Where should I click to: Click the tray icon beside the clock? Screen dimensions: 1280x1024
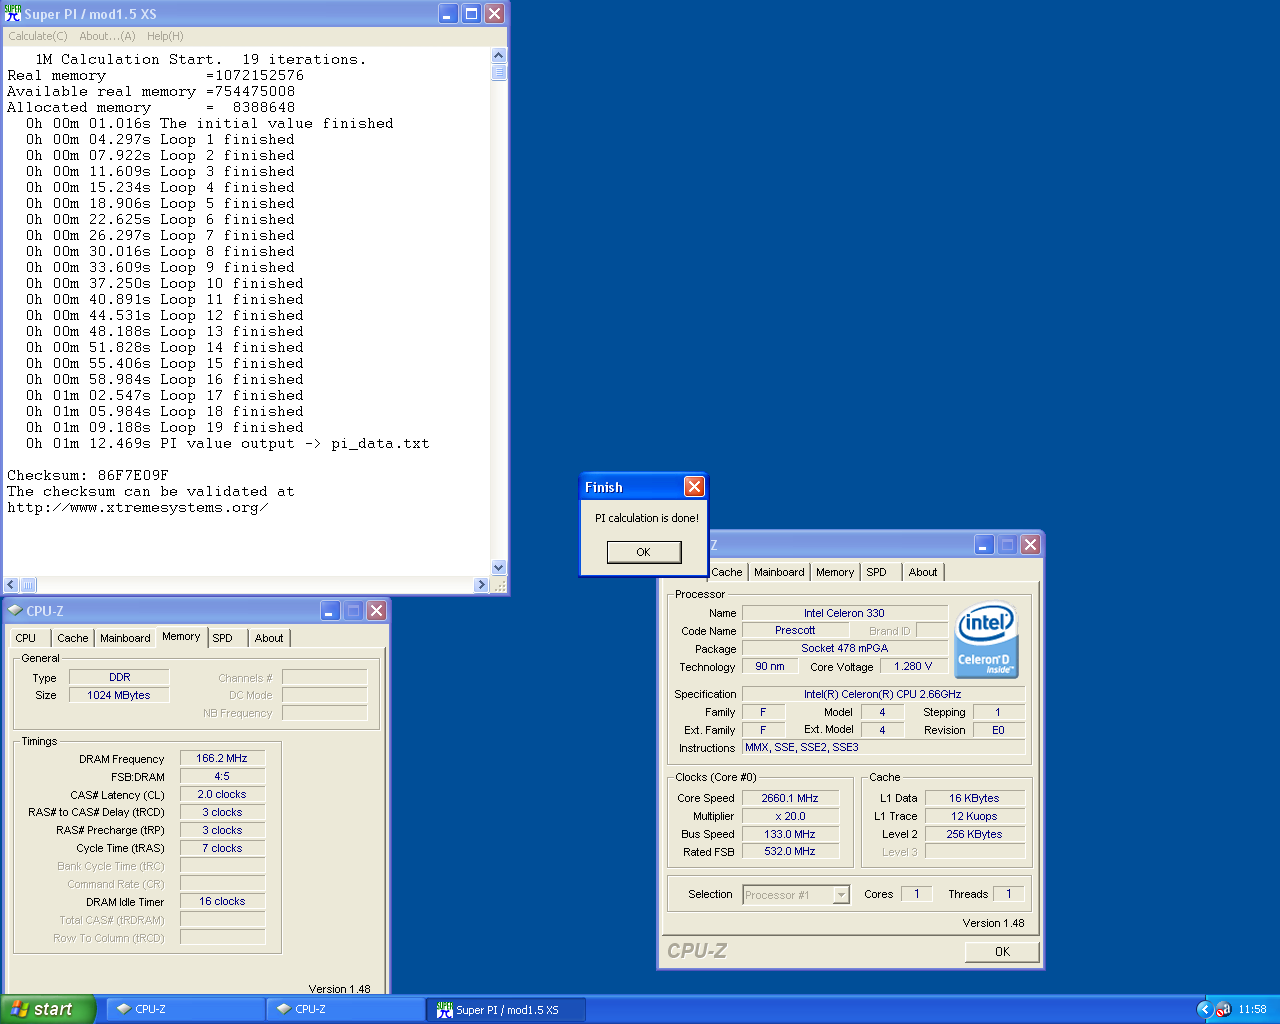[x=1223, y=1009]
